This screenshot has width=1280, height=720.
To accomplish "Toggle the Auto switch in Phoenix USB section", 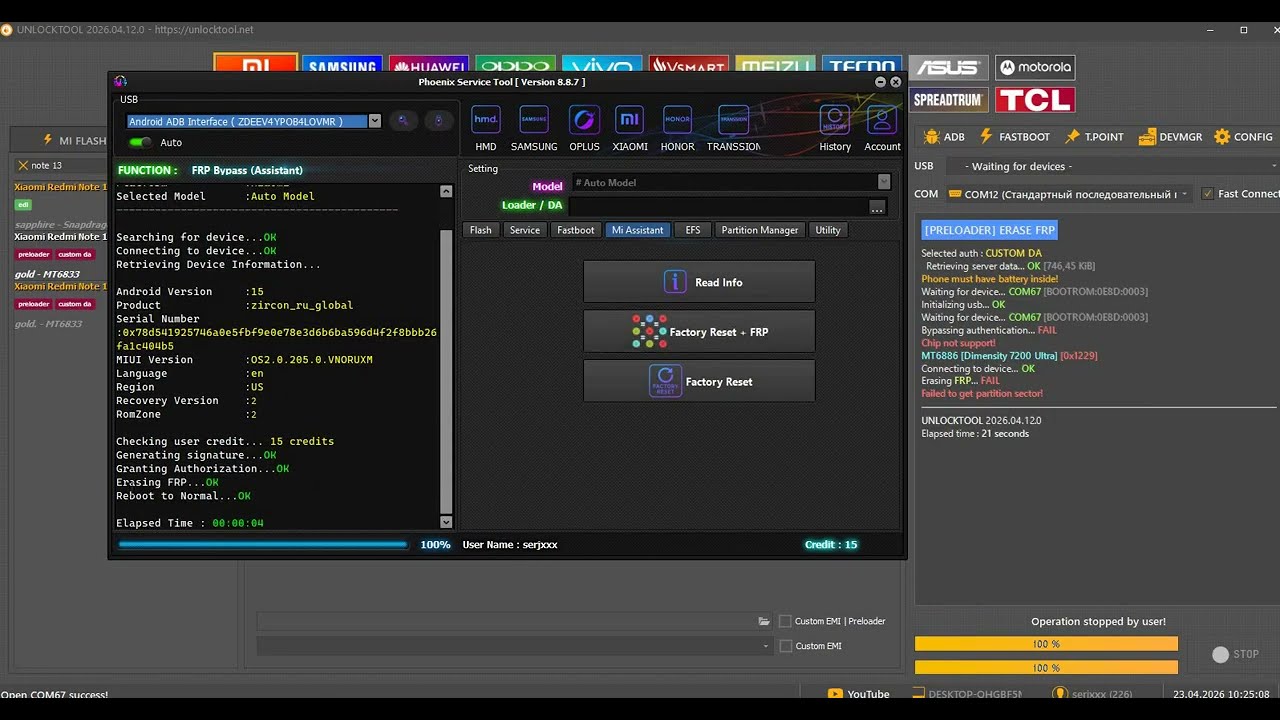I will pyautogui.click(x=140, y=143).
